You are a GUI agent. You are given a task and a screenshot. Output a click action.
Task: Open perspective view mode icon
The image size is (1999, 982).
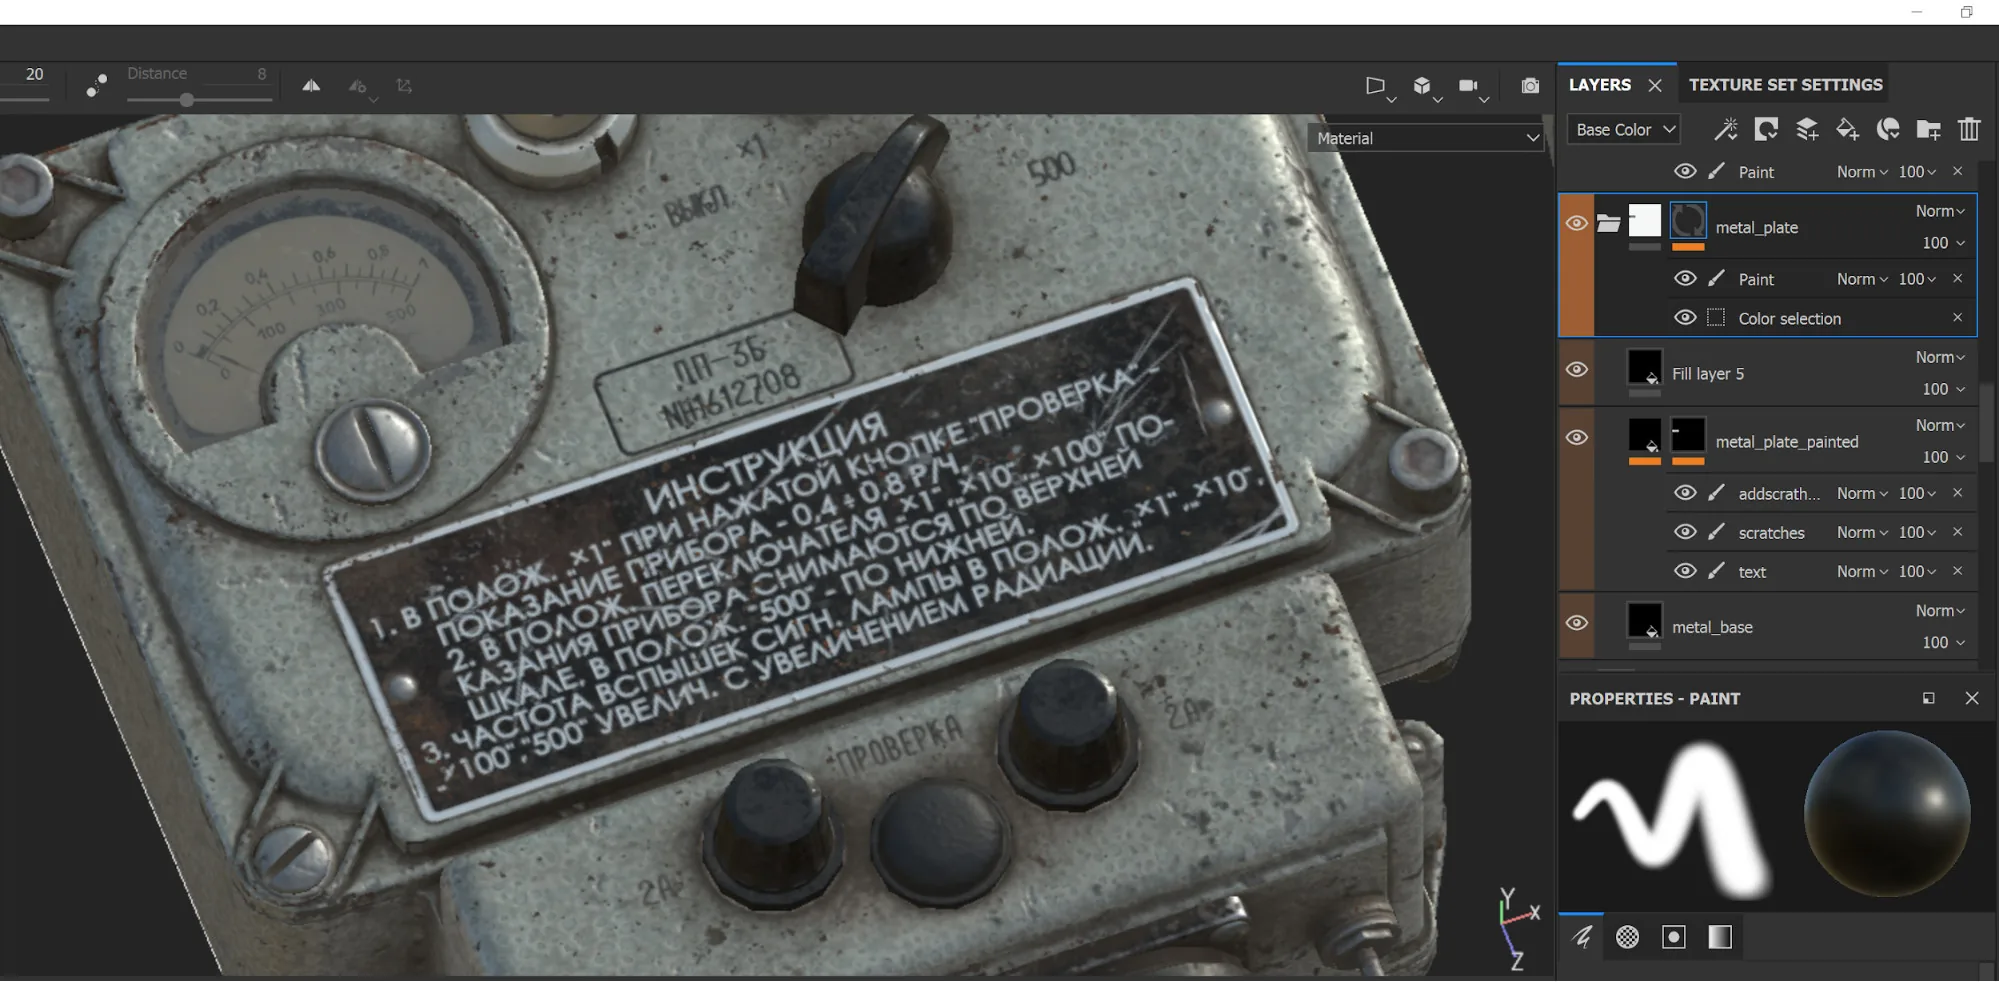click(1378, 87)
